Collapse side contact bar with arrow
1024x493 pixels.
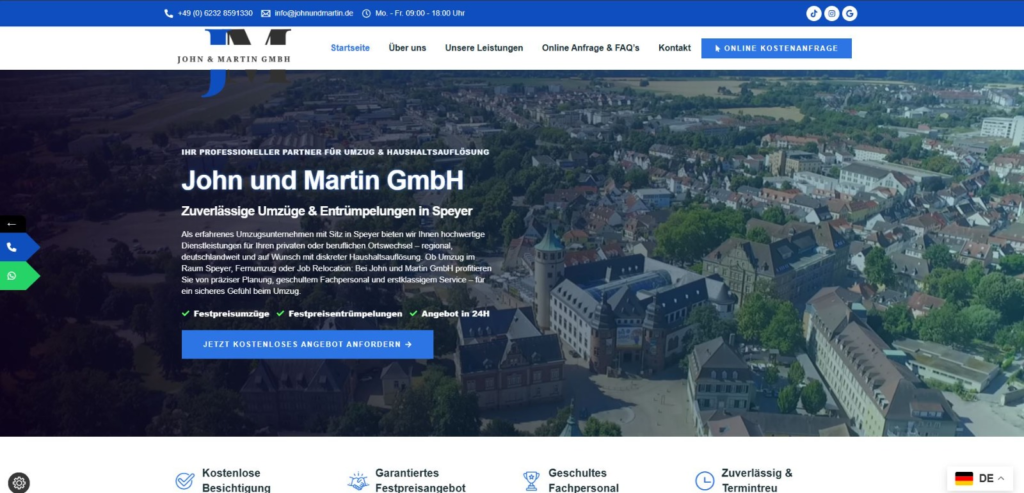click(x=12, y=224)
